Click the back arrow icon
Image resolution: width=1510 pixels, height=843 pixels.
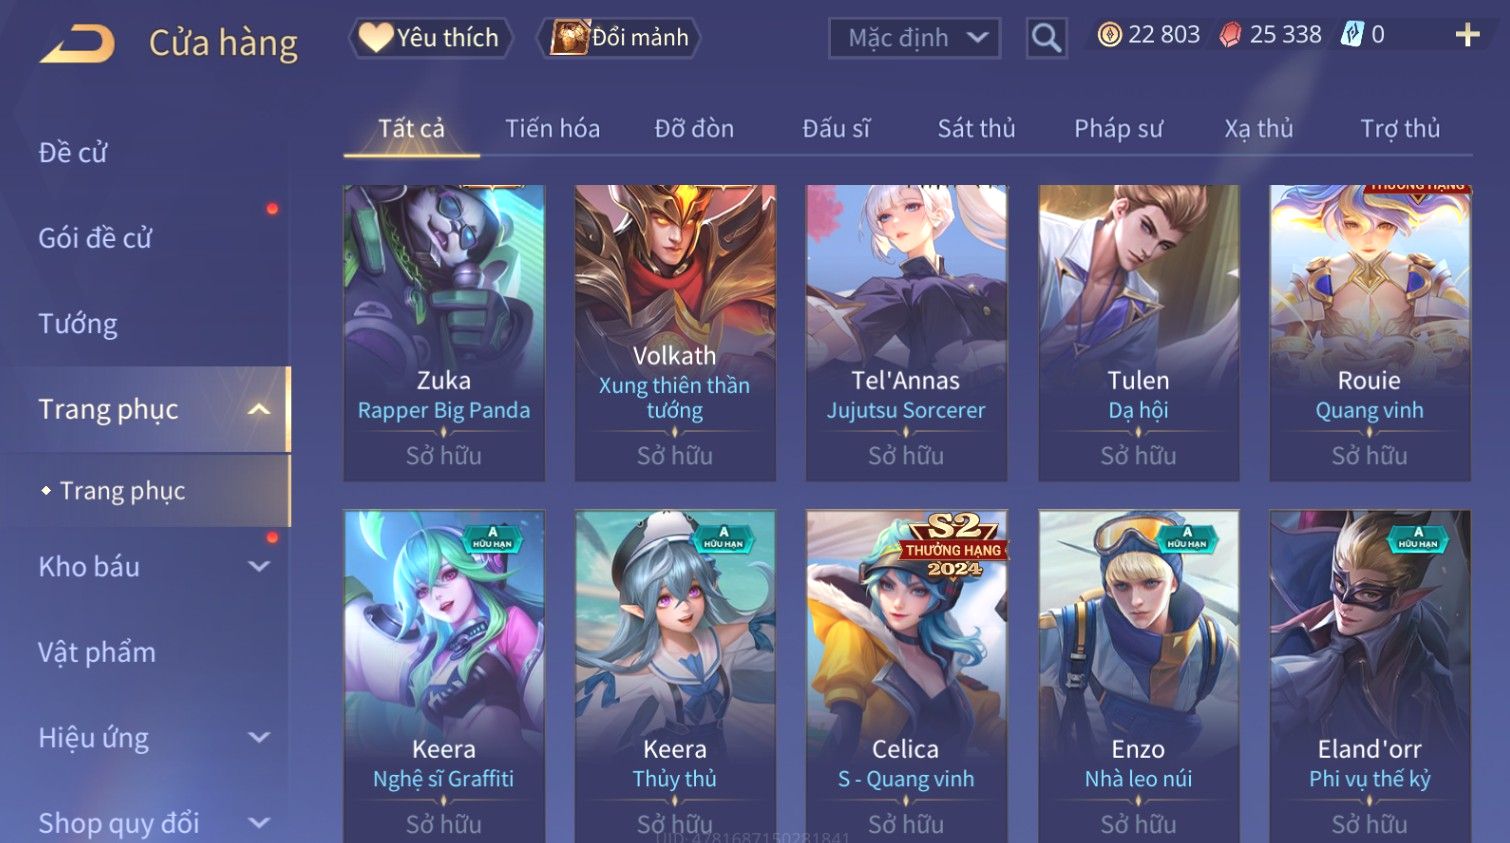click(x=77, y=43)
